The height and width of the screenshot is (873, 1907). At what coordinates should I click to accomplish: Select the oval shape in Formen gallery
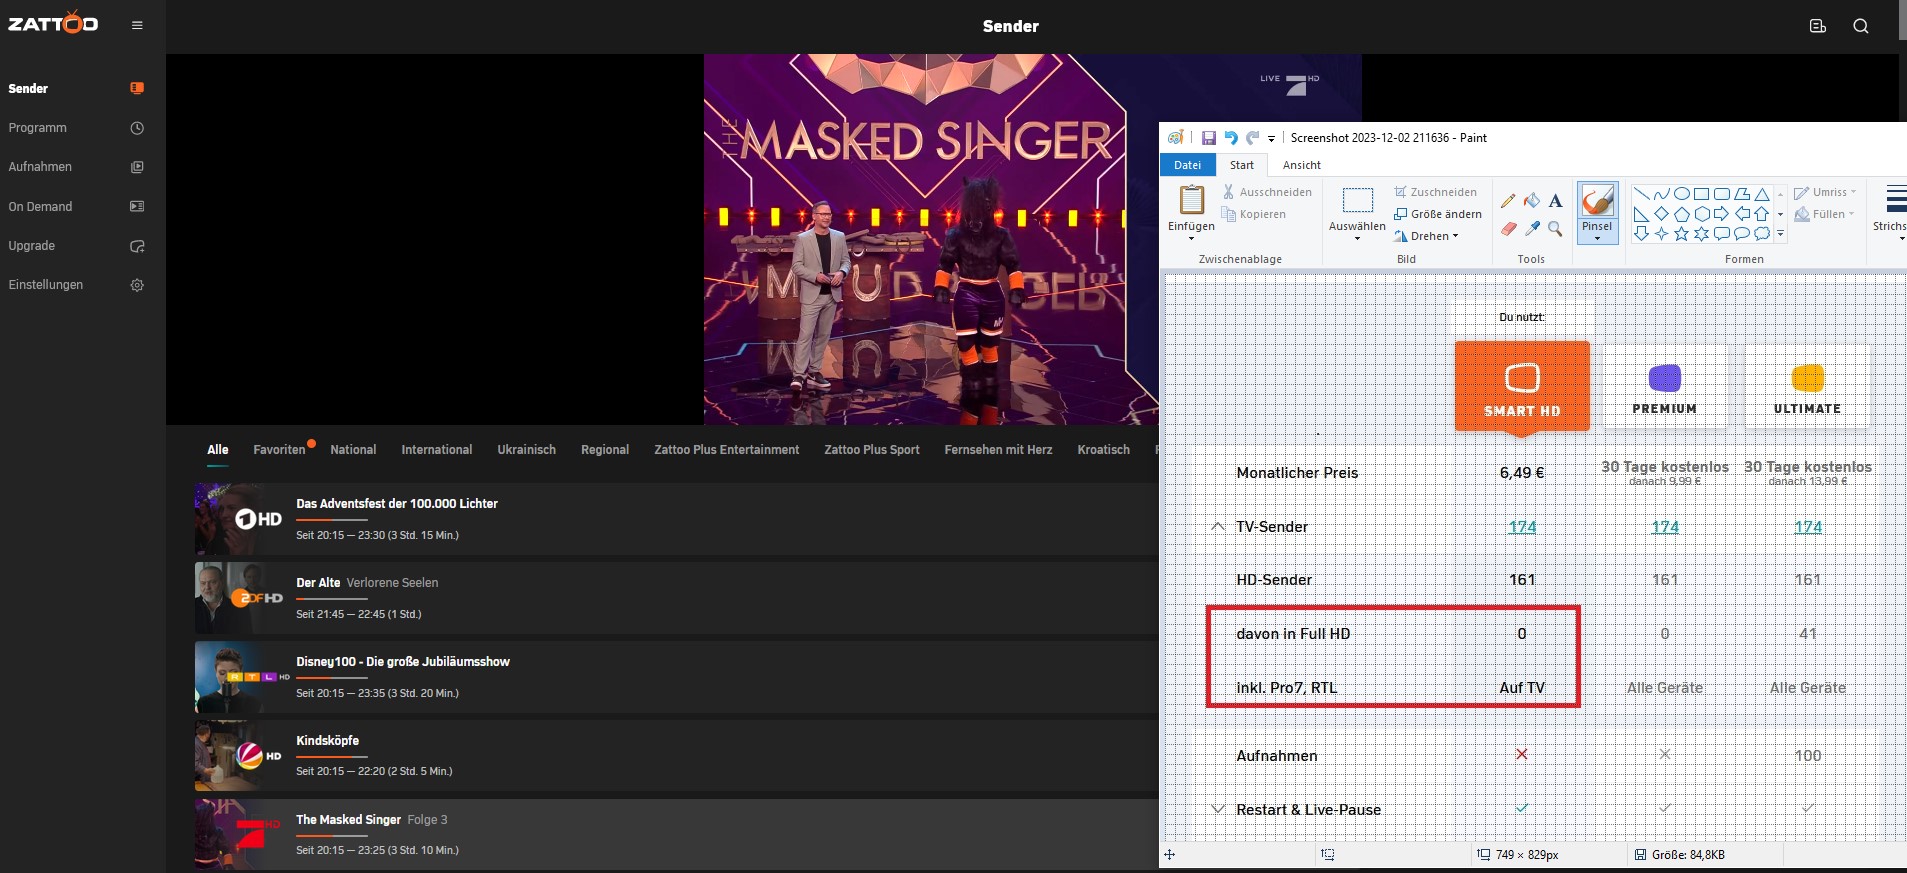1682,194
